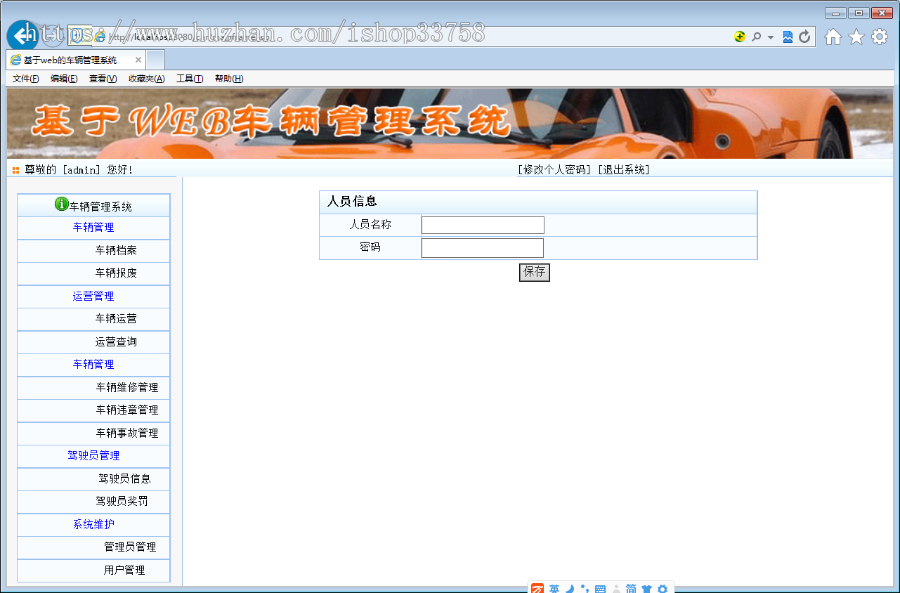
Task: Expand the 运营管理 section
Action: point(93,295)
